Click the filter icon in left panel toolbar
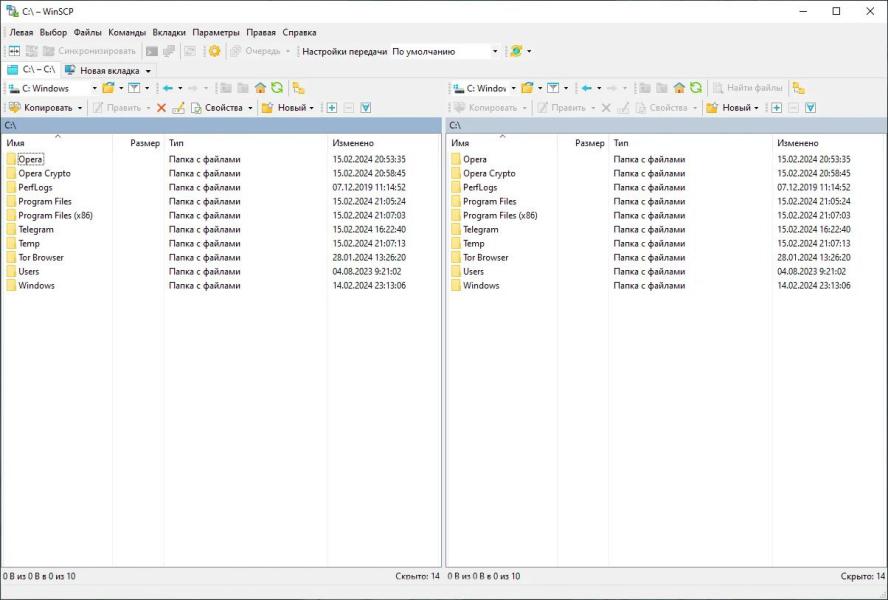 point(134,88)
